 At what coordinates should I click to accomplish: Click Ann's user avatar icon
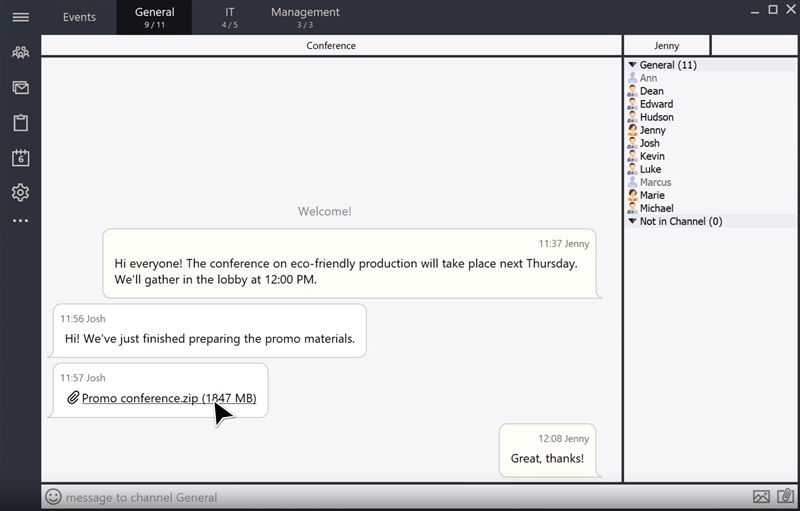coord(632,78)
